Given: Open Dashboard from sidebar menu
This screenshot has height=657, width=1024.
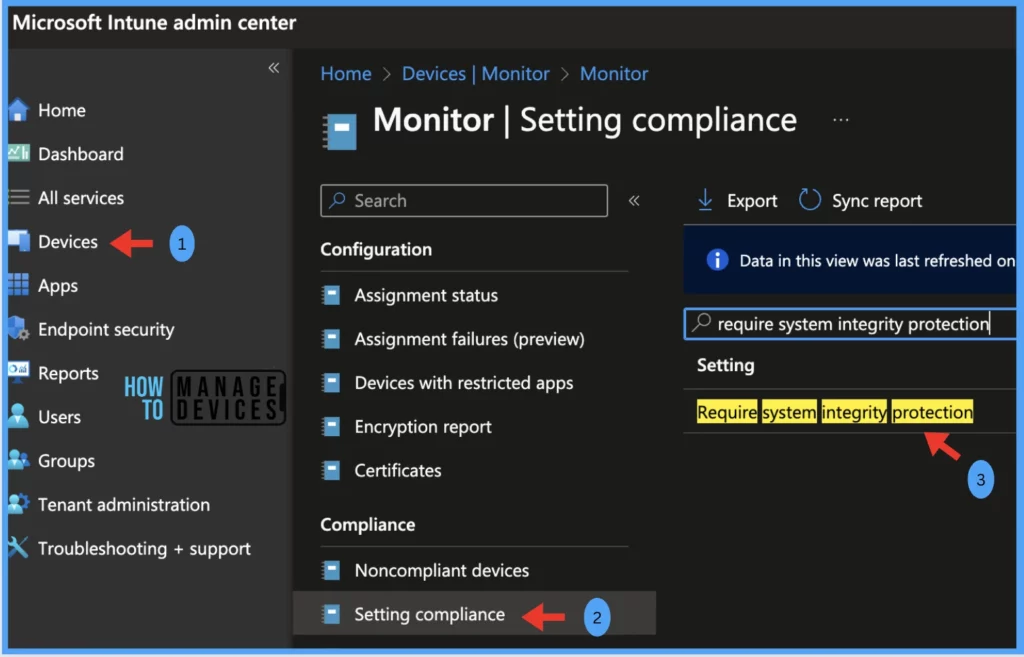Looking at the screenshot, I should pyautogui.click(x=80, y=154).
